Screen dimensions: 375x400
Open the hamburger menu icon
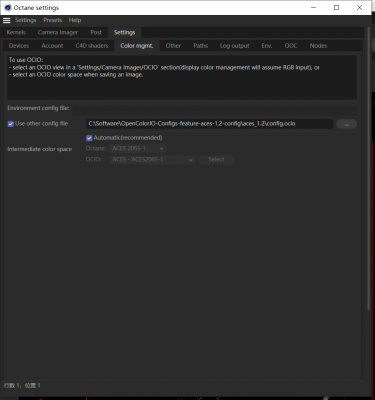click(7, 21)
